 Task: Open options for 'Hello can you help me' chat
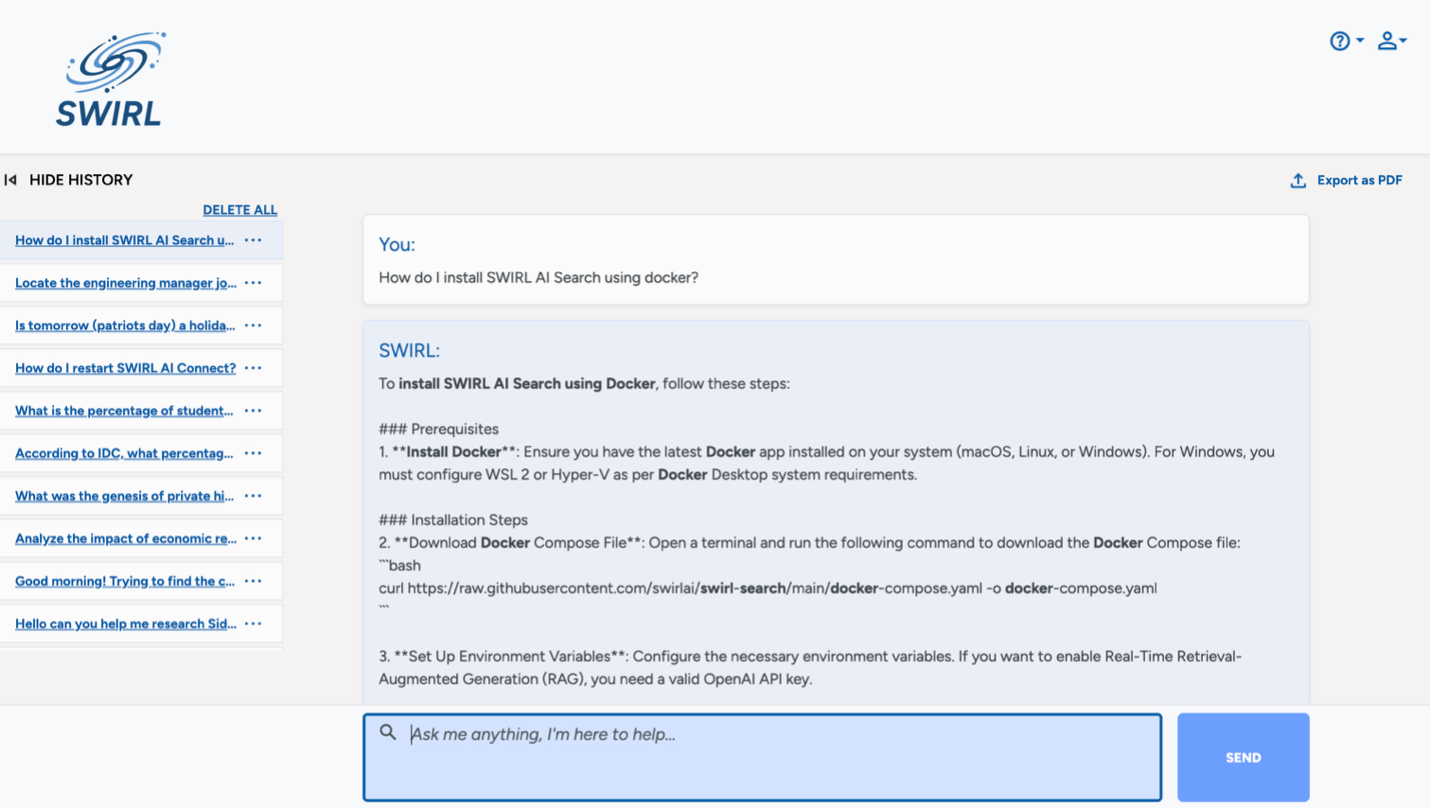[x=253, y=624]
